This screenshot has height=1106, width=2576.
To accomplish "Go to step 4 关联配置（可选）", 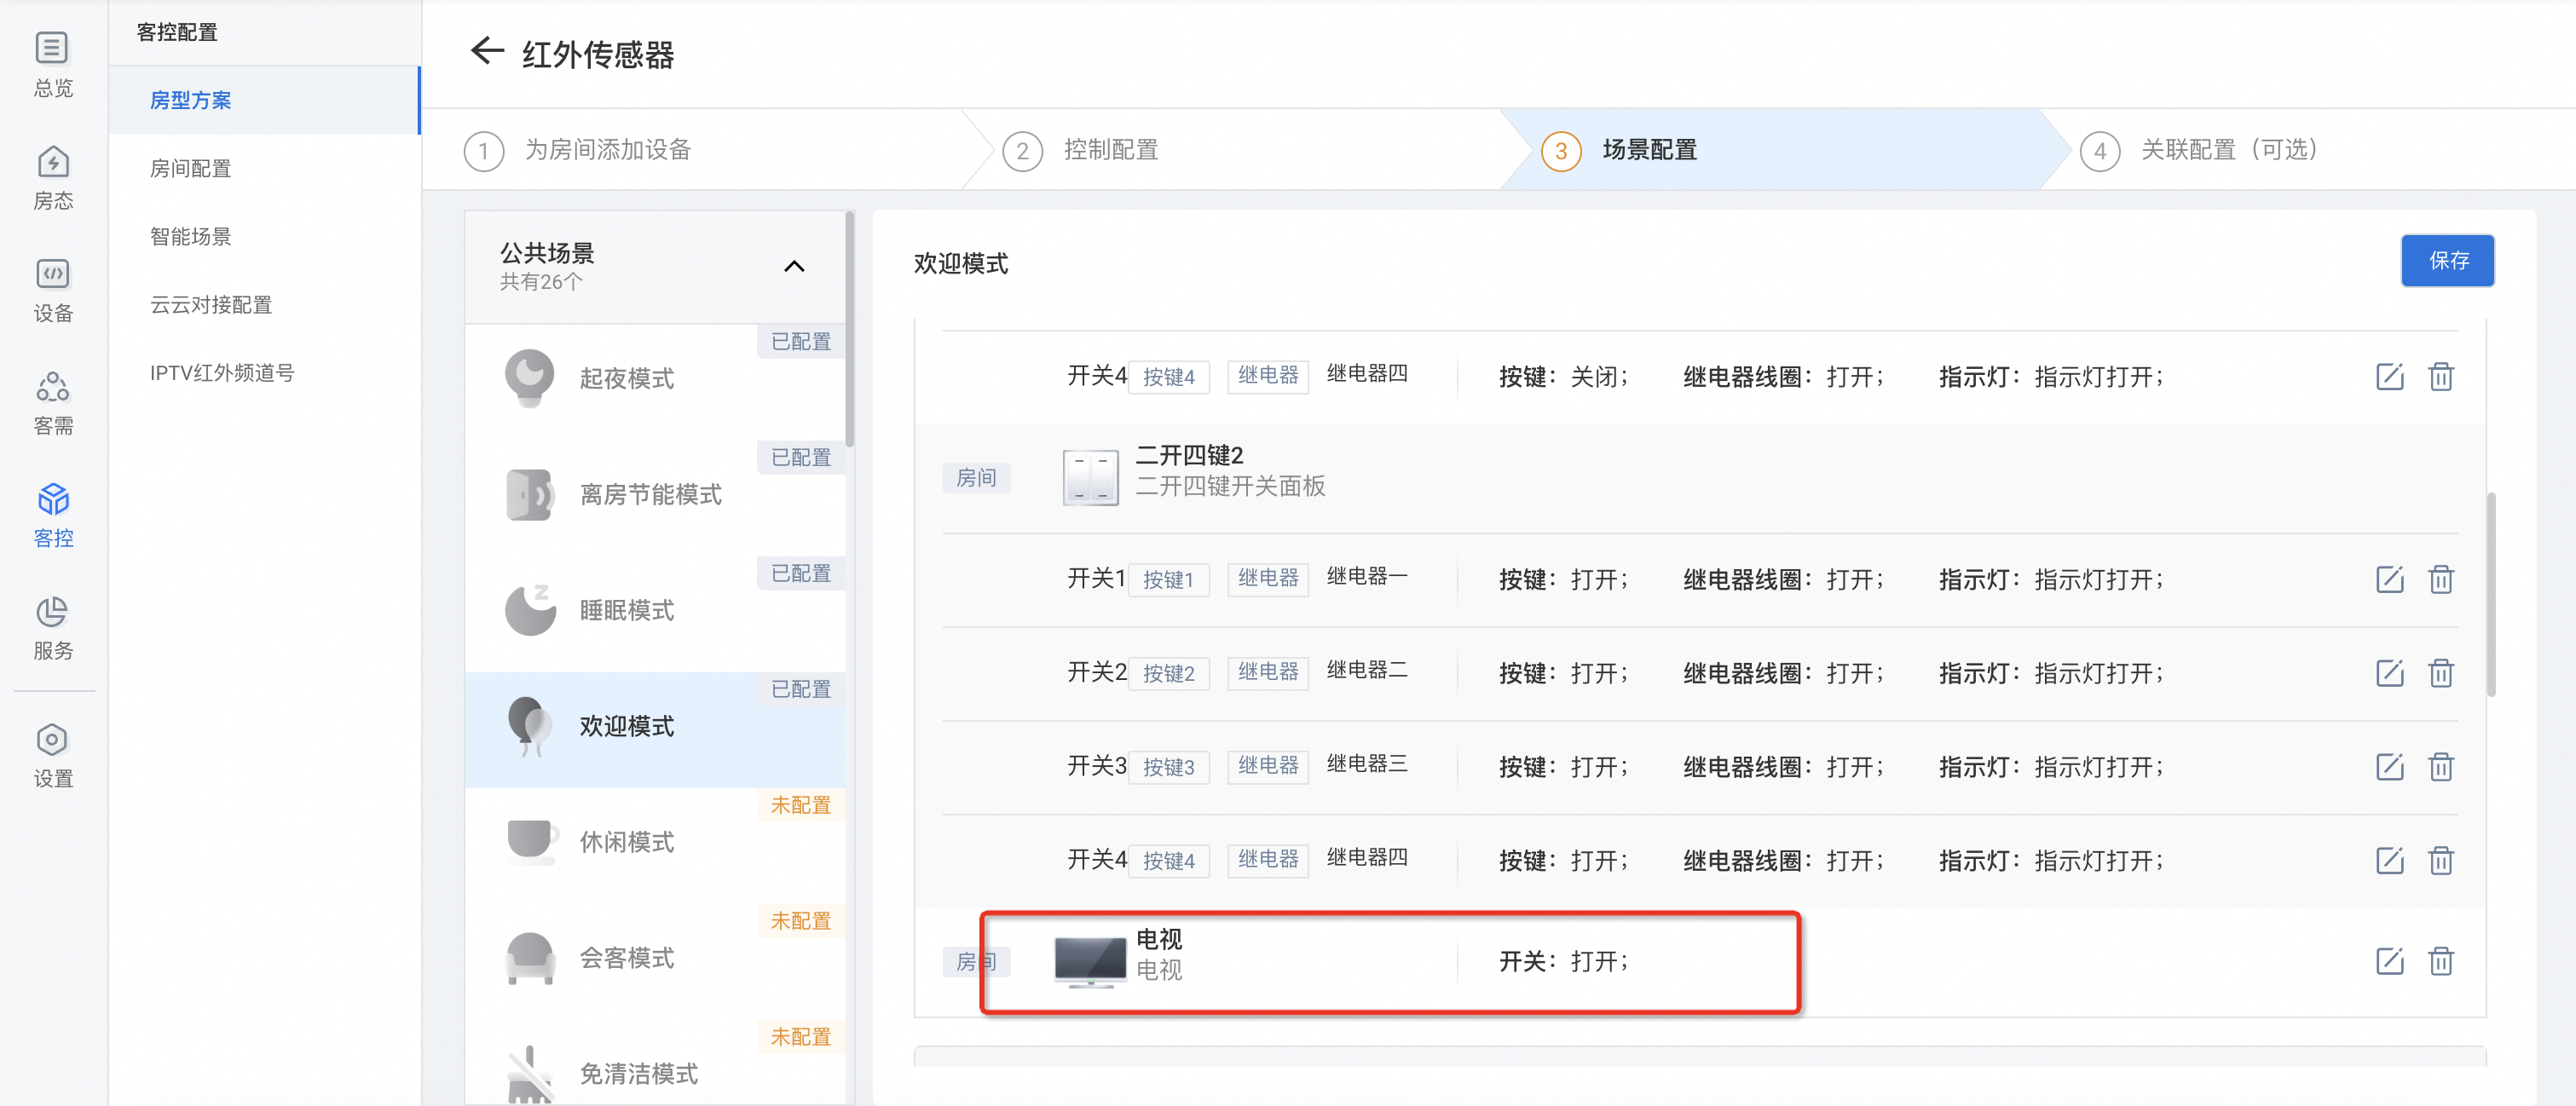I will (x=2226, y=150).
